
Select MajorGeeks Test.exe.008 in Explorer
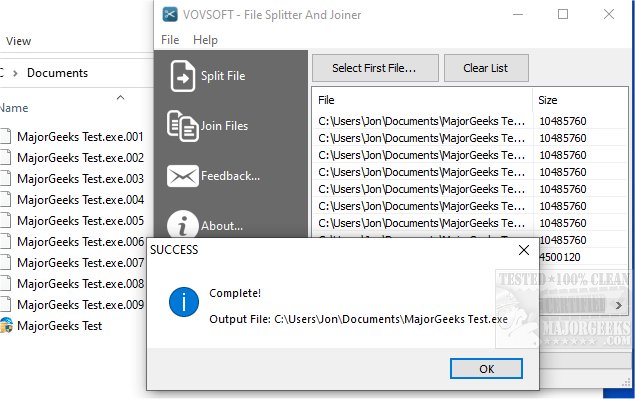tap(80, 284)
